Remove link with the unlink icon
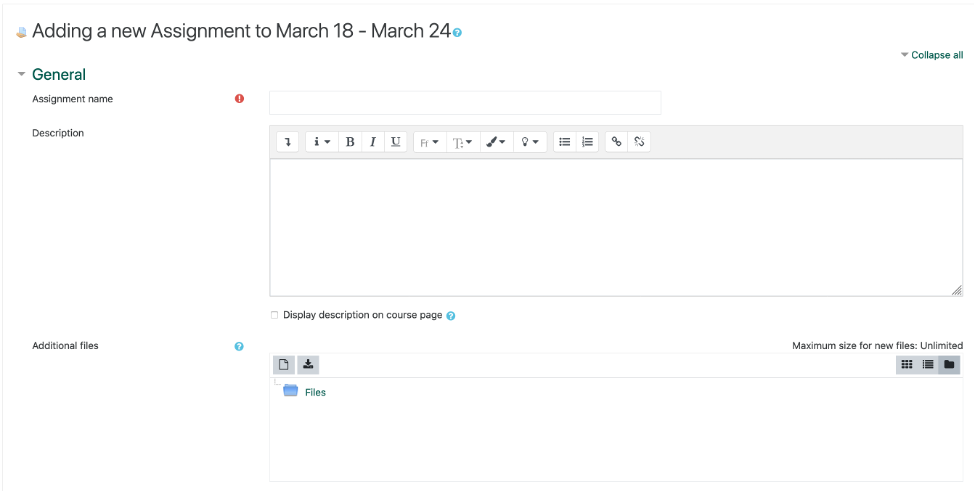The width and height of the screenshot is (974, 491). coord(640,142)
